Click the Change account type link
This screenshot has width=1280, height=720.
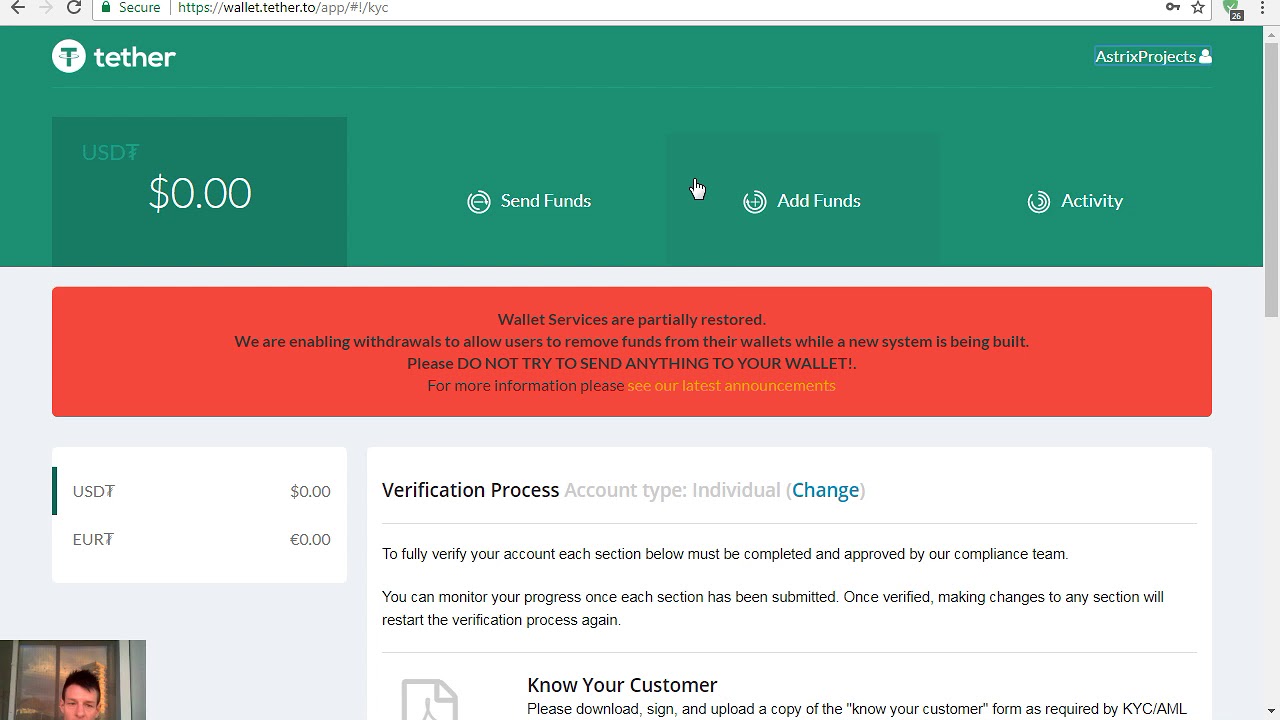[826, 490]
